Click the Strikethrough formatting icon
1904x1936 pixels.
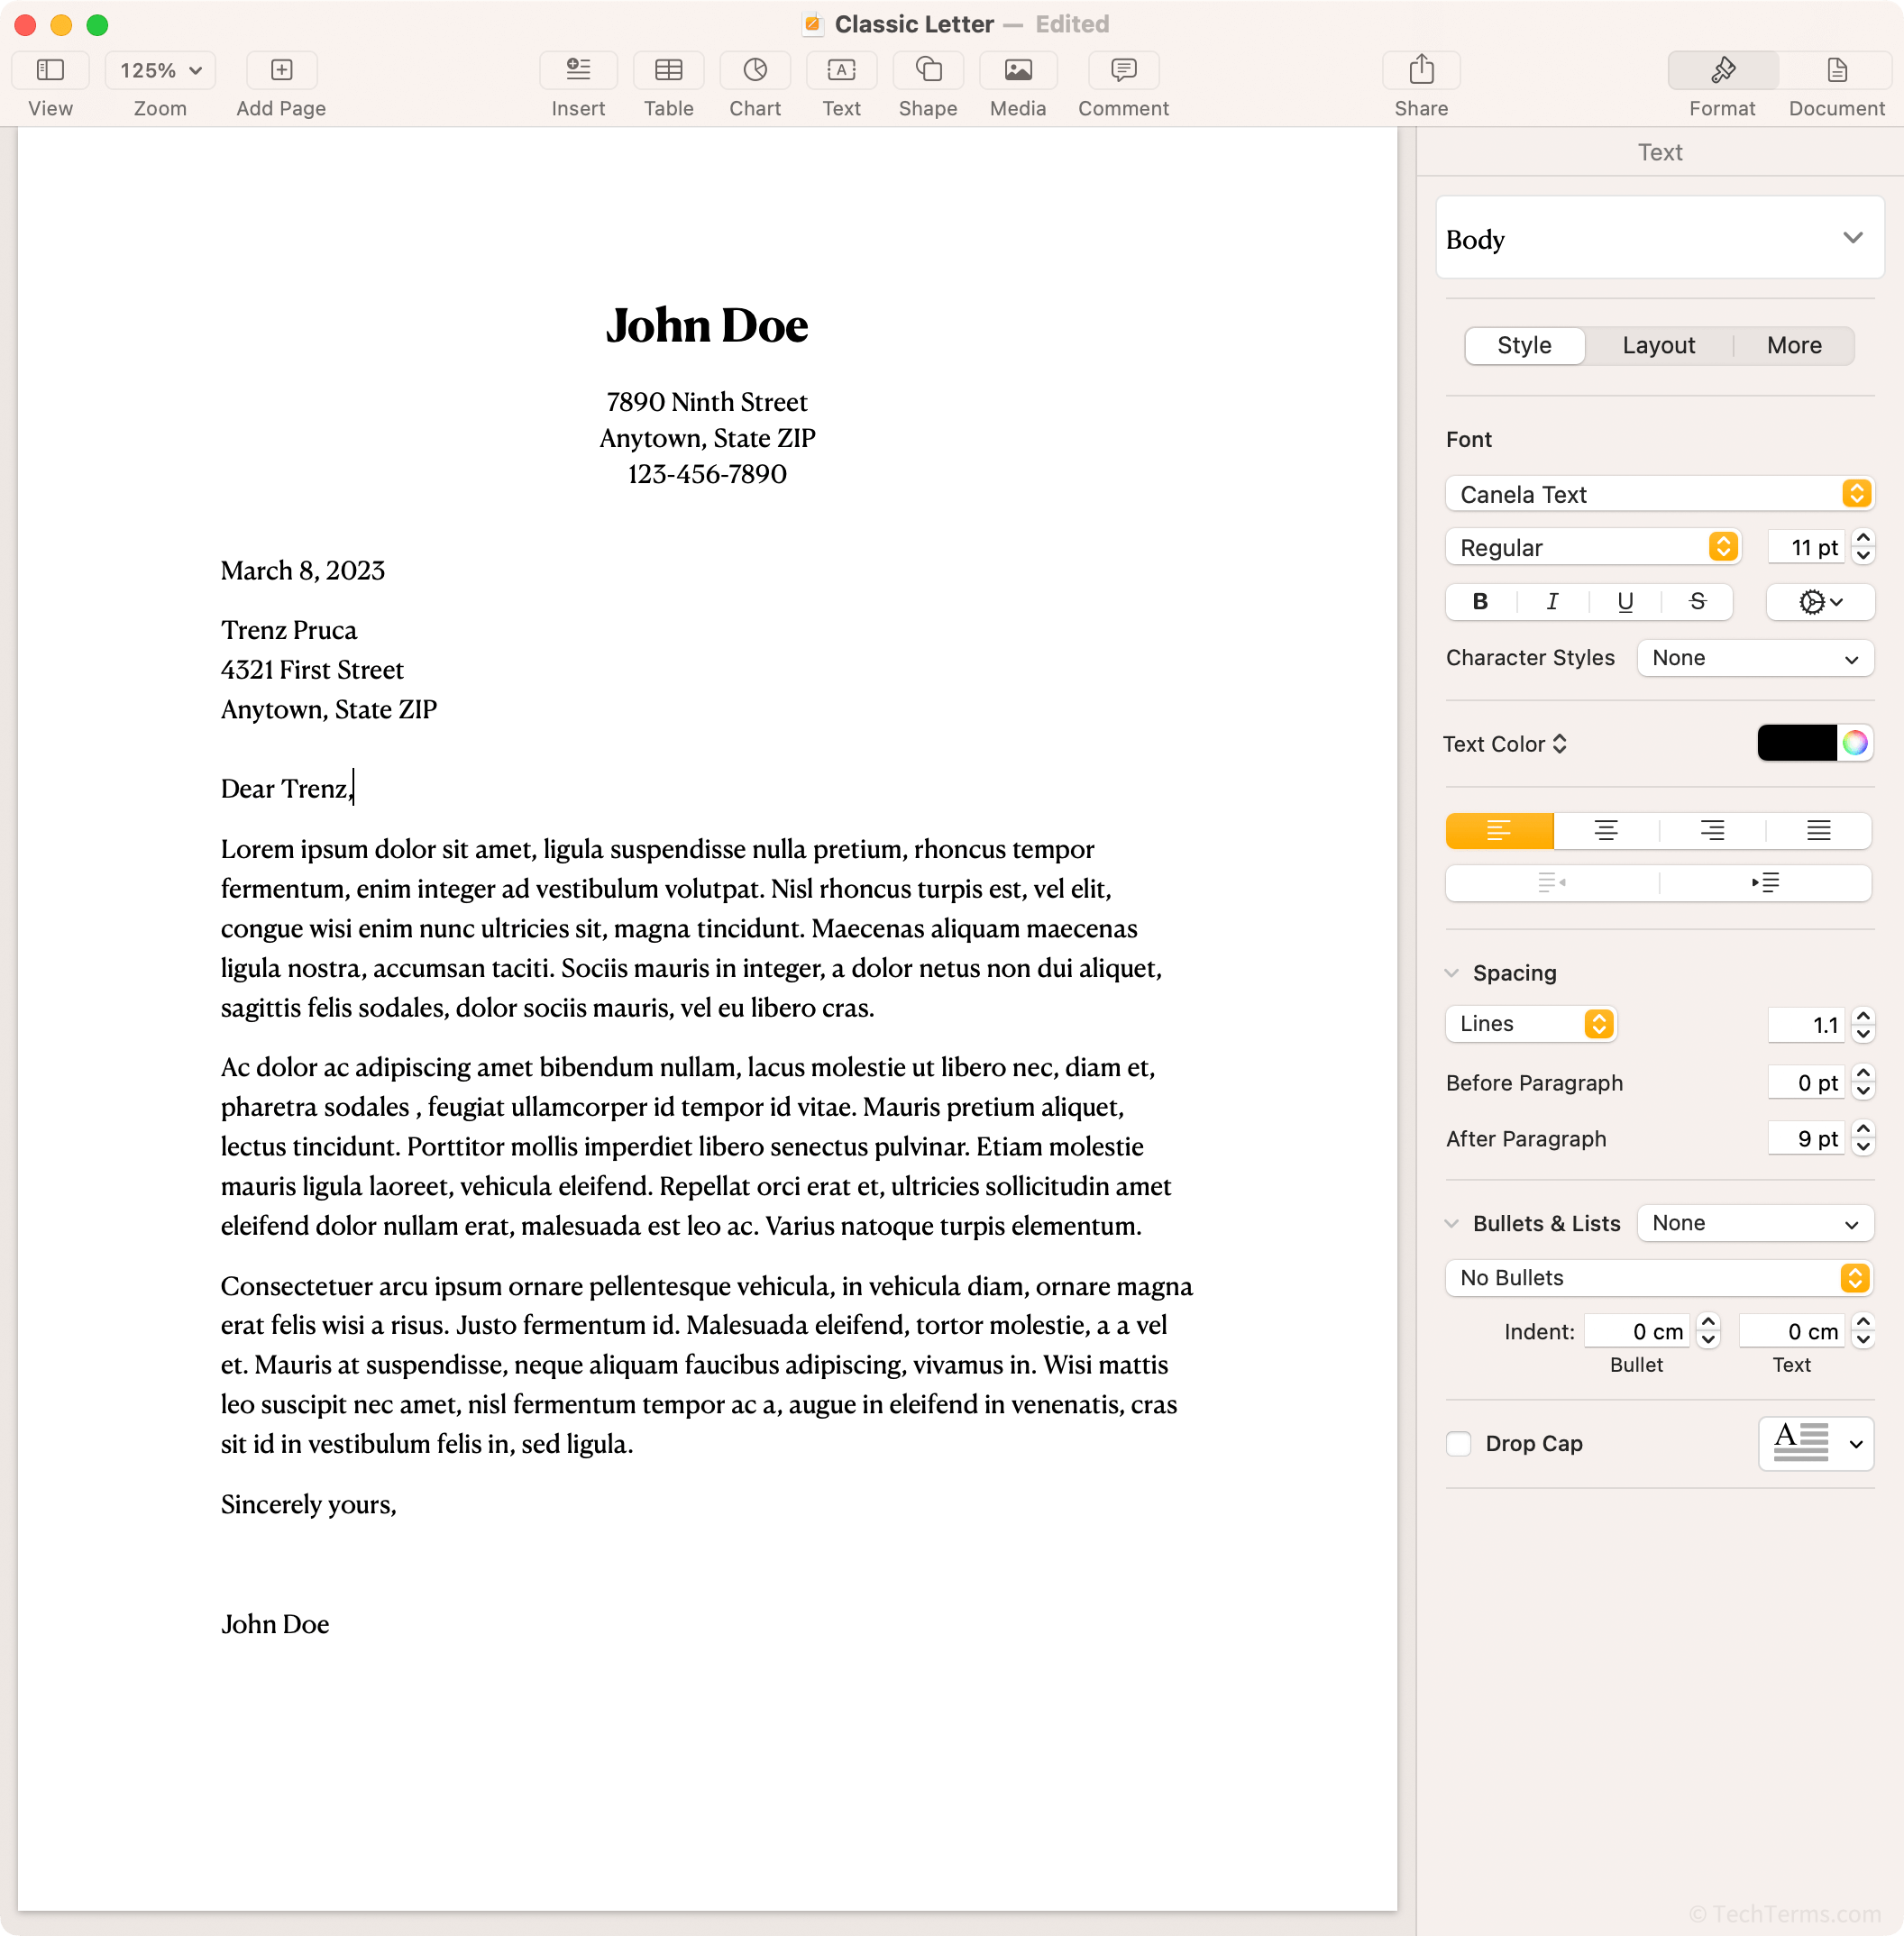tap(1695, 601)
